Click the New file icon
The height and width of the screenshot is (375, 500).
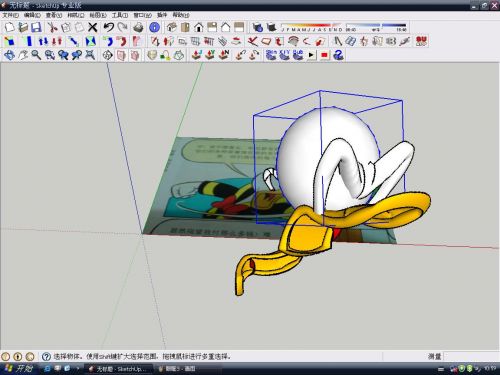tap(9, 27)
